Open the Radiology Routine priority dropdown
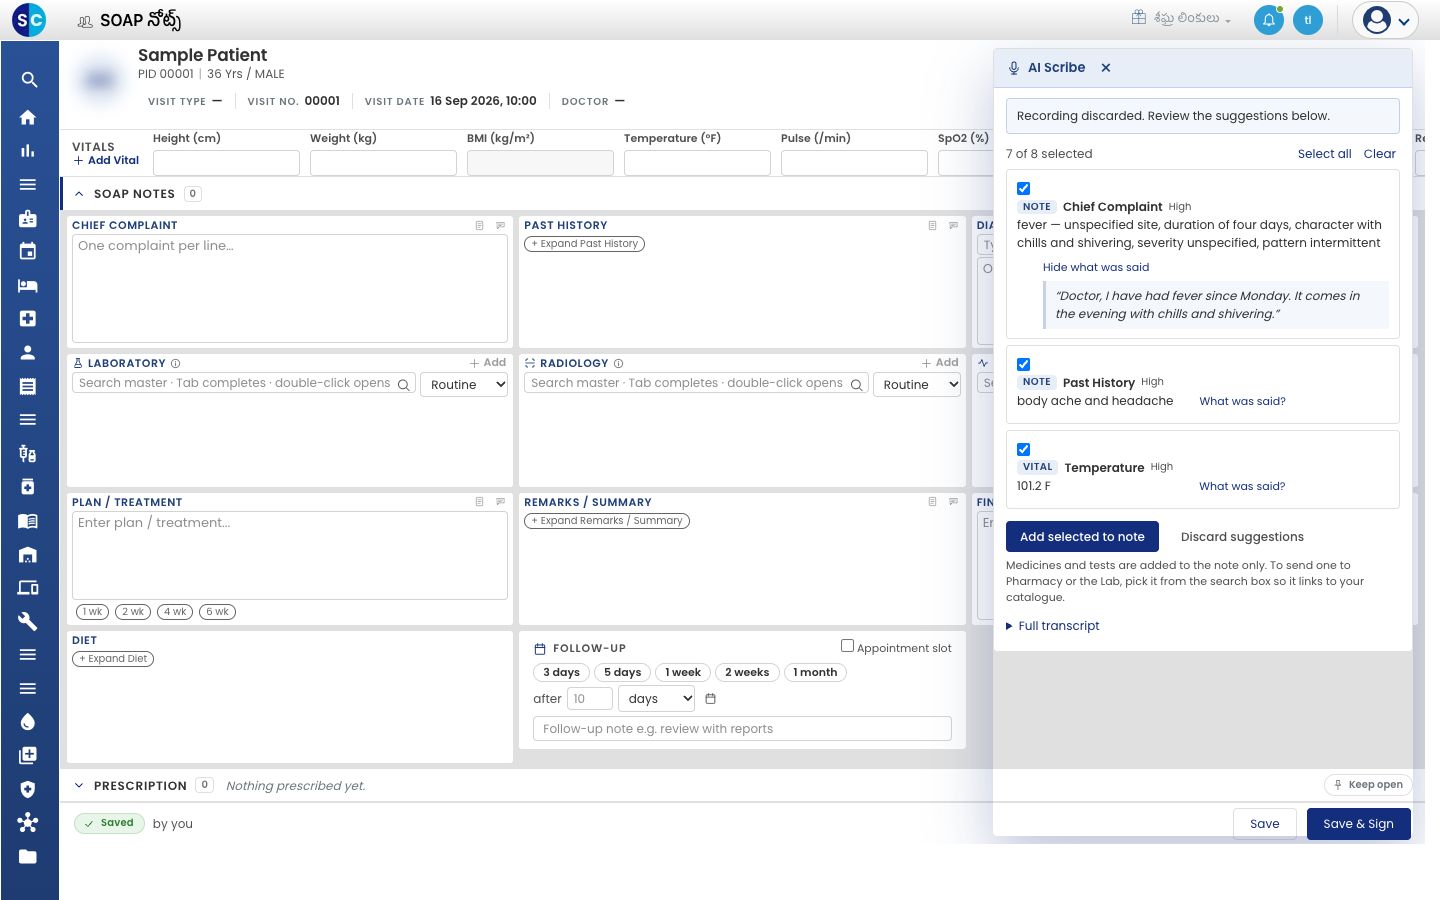The width and height of the screenshot is (1440, 900). [917, 385]
